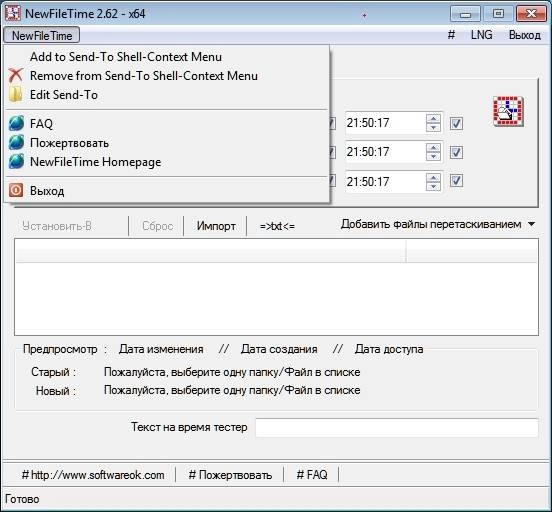The height and width of the screenshot is (512, 552).
Task: Click the folder icon next to Edit Send-To
Action: point(16,94)
